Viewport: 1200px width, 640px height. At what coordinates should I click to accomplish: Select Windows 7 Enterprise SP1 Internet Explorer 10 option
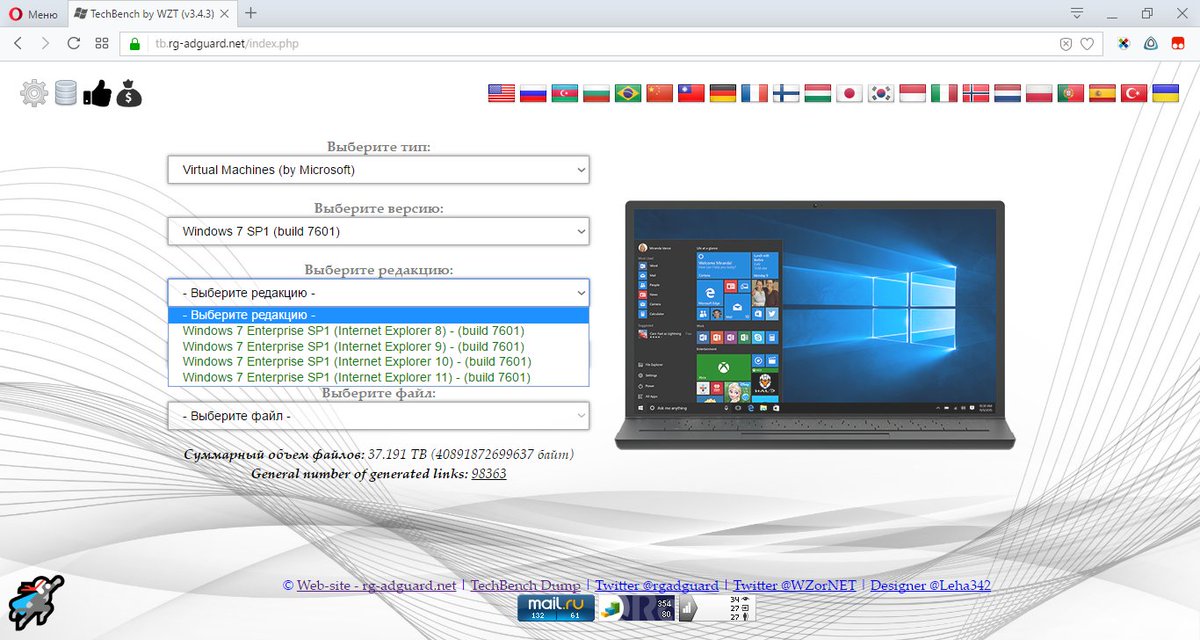[379, 361]
